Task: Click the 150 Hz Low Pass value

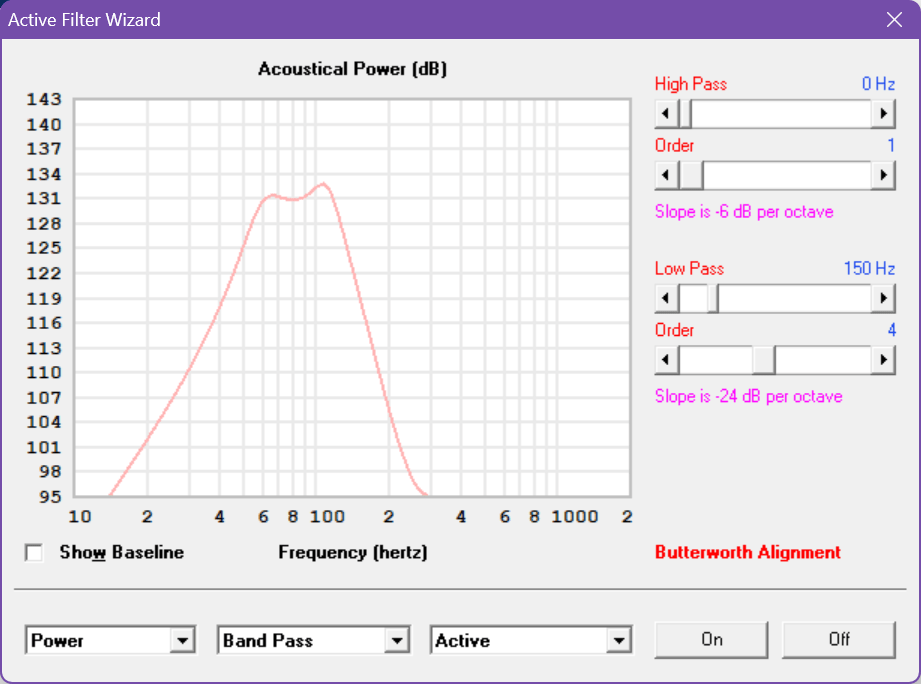Action: coord(869,268)
